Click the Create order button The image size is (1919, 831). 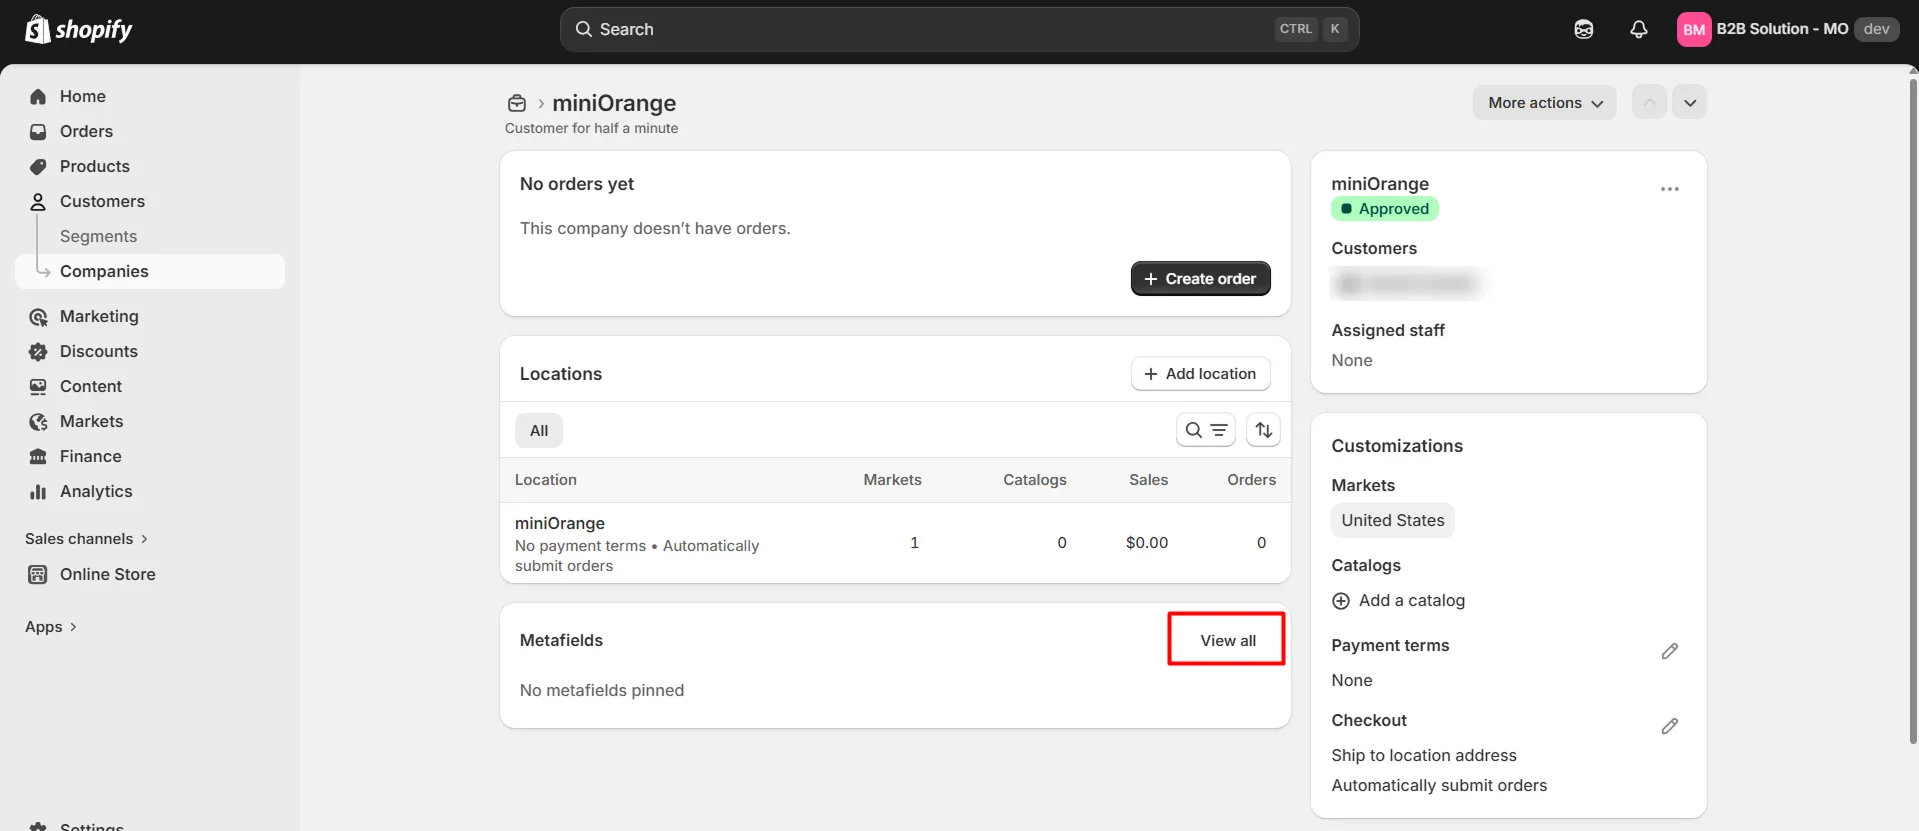click(1200, 279)
